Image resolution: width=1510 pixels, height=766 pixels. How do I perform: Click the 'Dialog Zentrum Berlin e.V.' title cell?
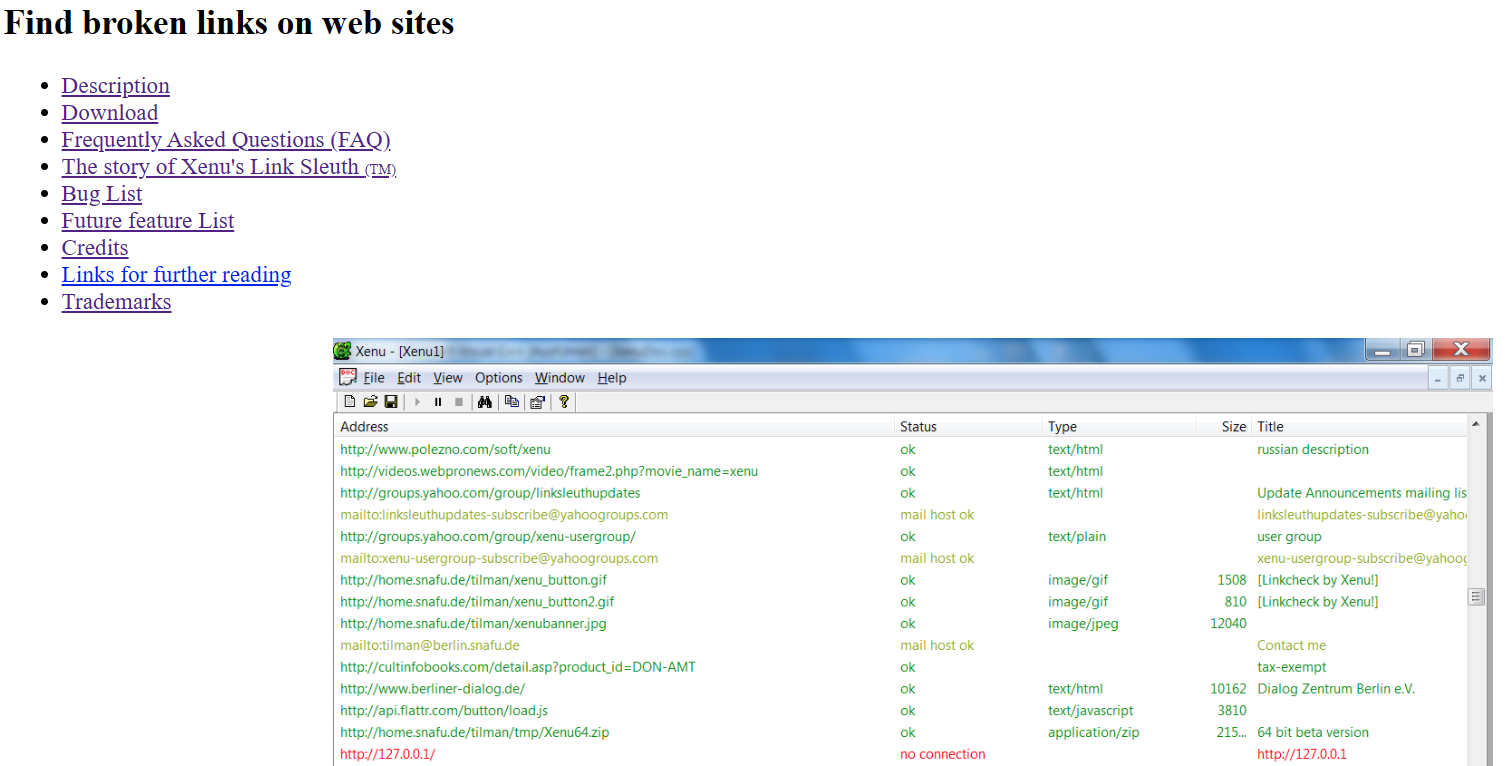tap(1336, 689)
